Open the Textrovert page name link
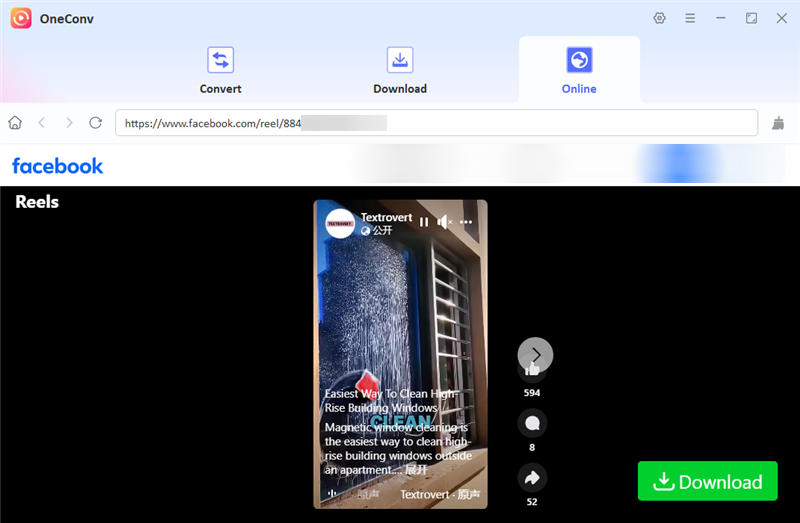 click(386, 217)
